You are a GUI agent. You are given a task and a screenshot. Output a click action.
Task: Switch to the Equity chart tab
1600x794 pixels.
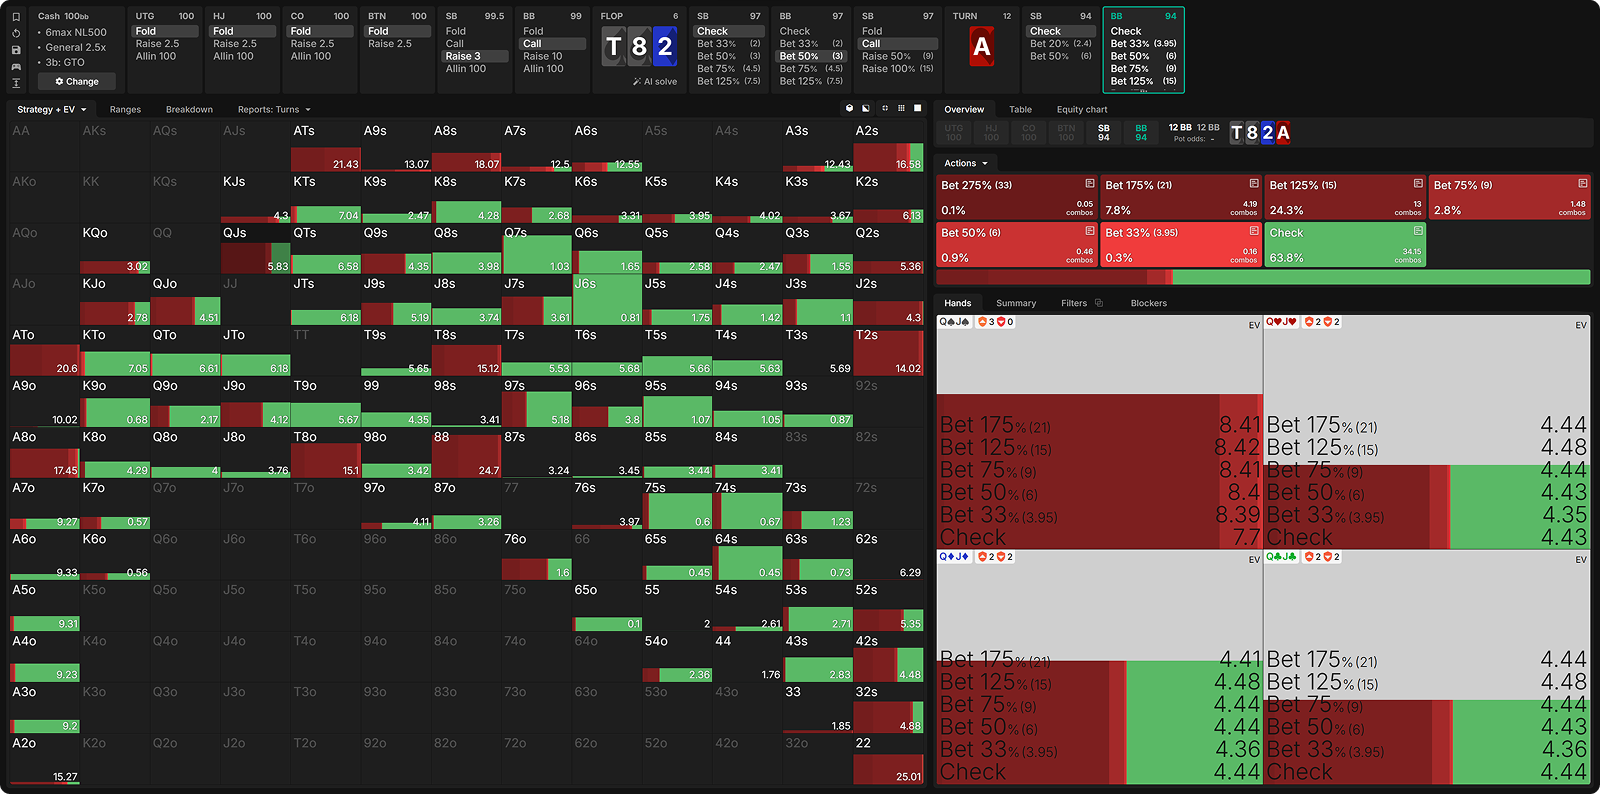tap(1081, 110)
